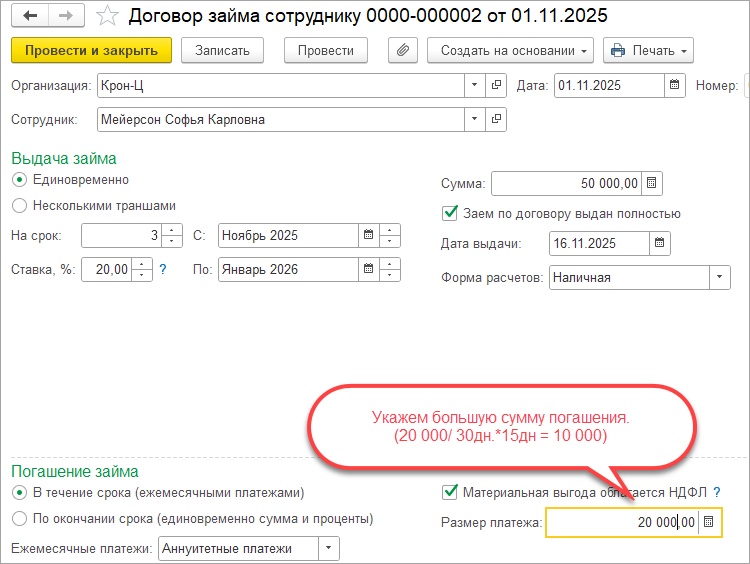The width and height of the screenshot is (750, 564).
Task: Expand the Сотрудник dropdown list
Action: click(474, 119)
